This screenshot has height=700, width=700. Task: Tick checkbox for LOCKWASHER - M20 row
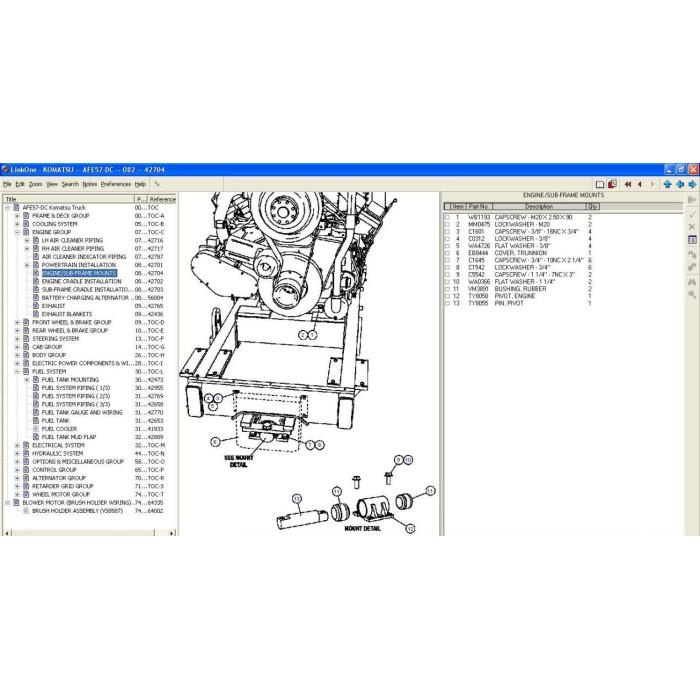pyautogui.click(x=447, y=225)
